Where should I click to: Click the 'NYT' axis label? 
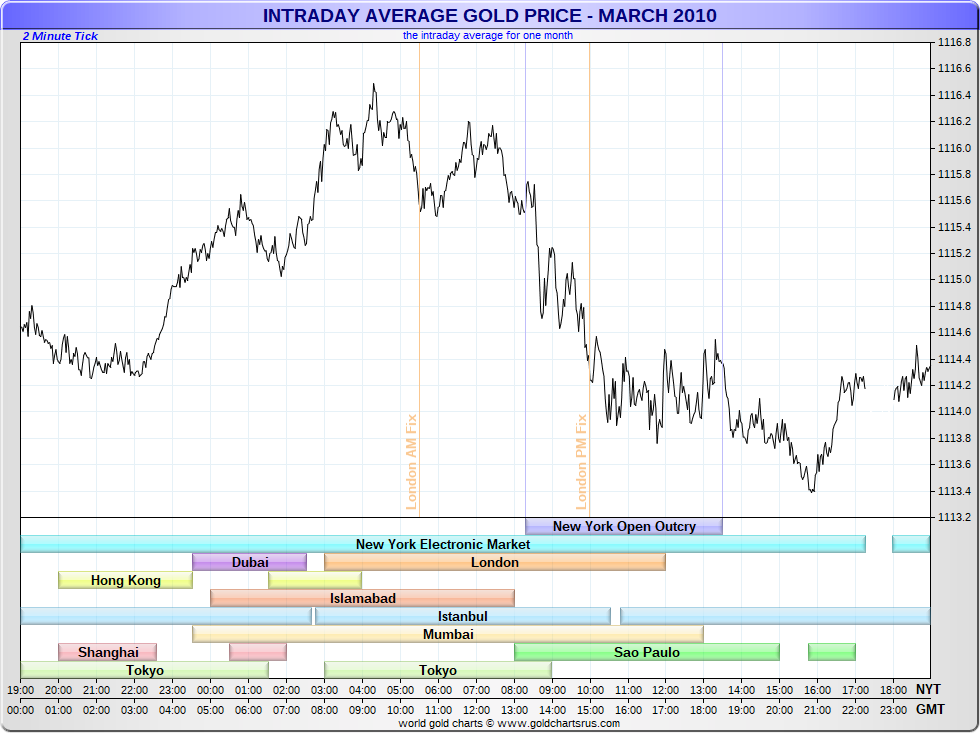click(928, 689)
